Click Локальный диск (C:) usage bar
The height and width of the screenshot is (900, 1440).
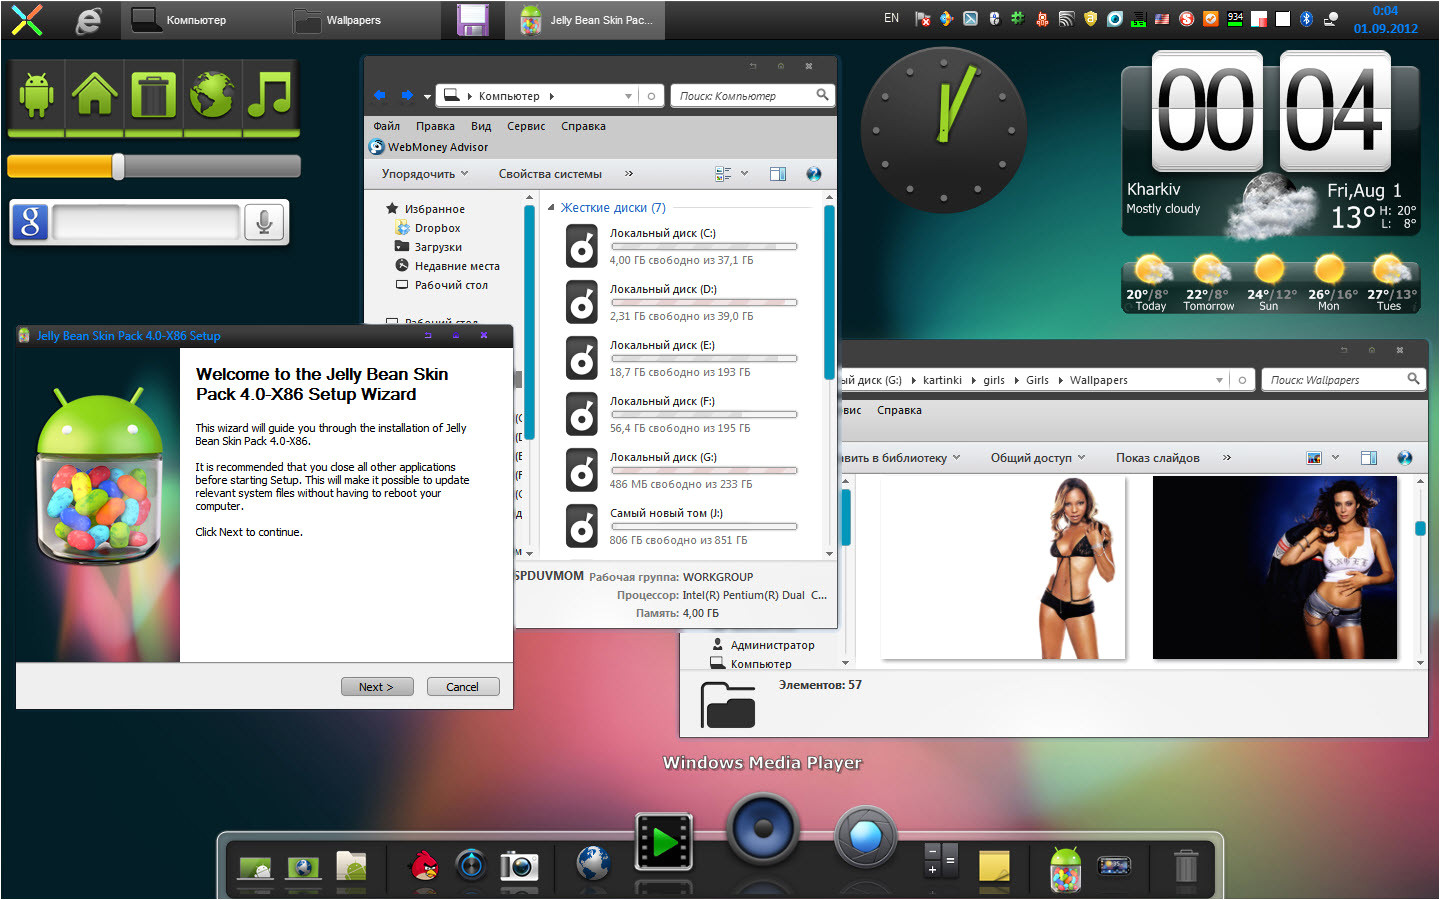click(x=704, y=246)
